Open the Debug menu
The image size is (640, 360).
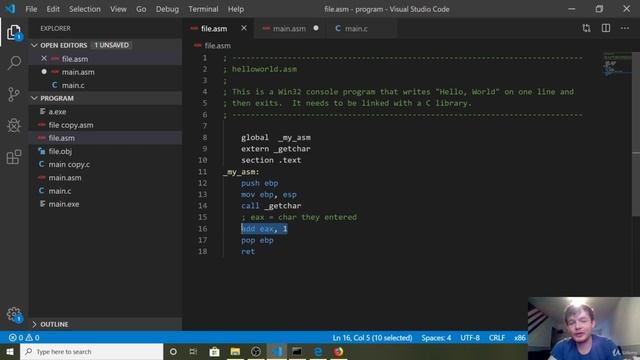click(167, 9)
